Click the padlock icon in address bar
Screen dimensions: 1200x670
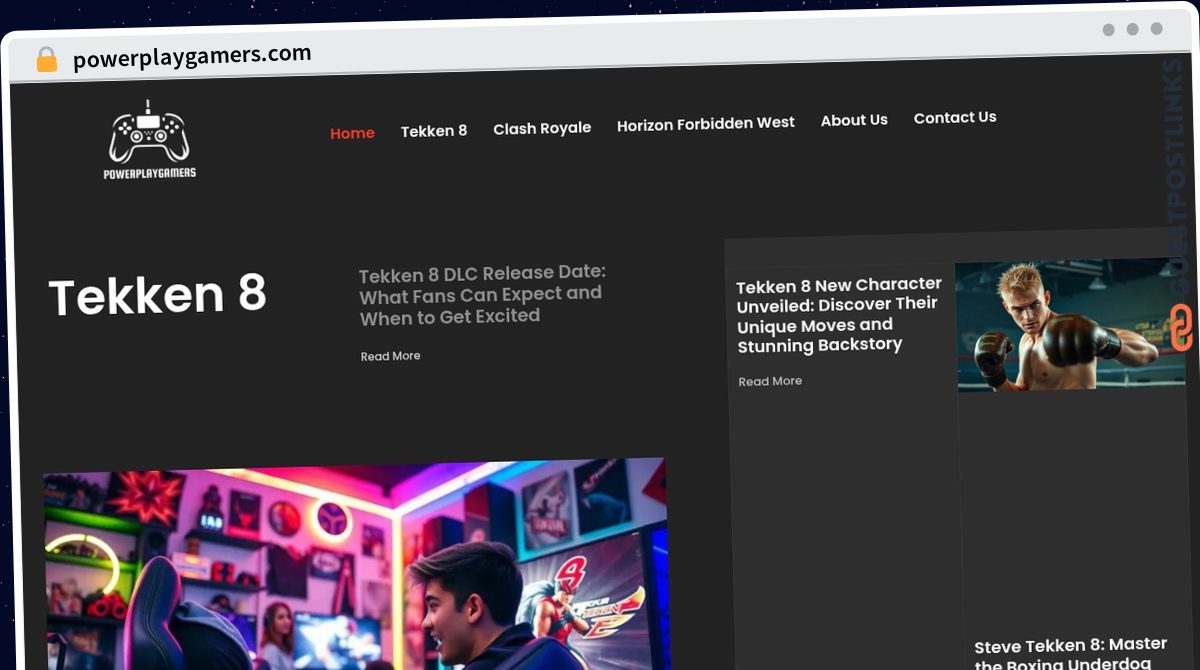(x=47, y=60)
